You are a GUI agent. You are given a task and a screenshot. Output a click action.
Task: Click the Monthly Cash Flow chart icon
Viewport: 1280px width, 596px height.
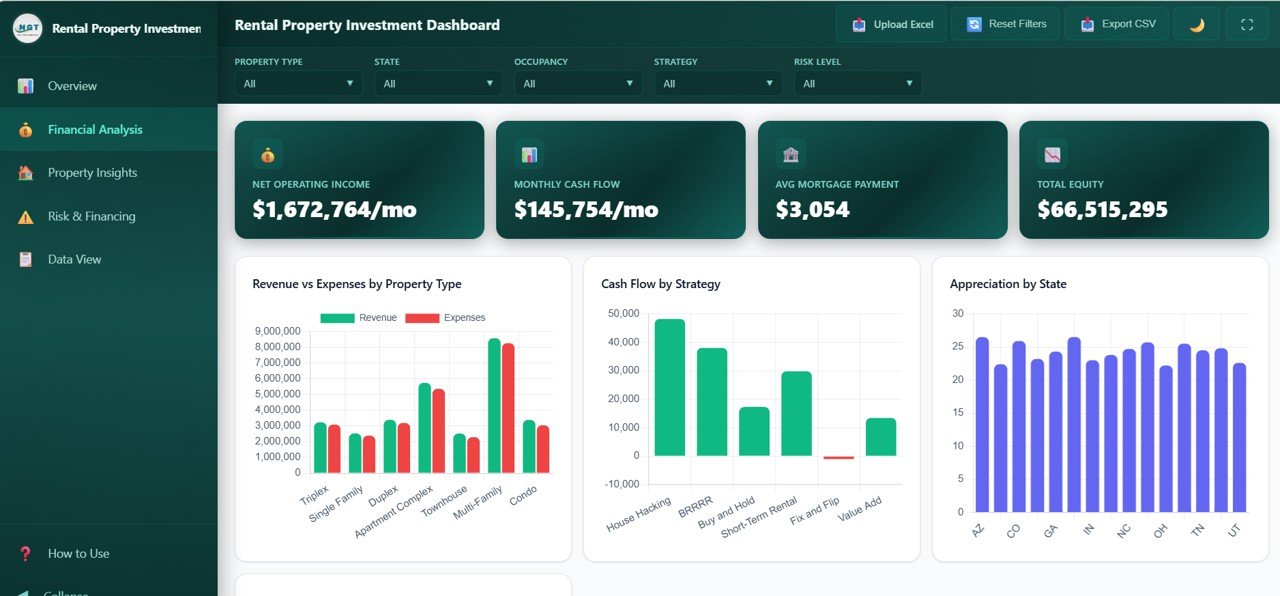click(x=529, y=154)
